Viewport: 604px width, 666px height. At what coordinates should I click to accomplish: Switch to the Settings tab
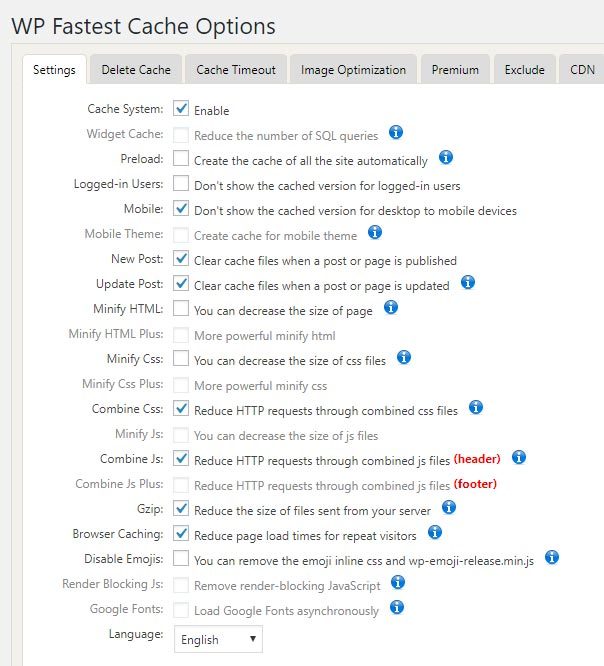point(54,69)
